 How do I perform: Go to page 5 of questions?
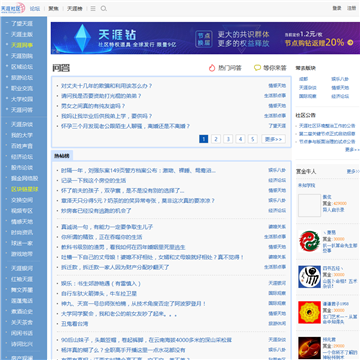tap(253, 139)
